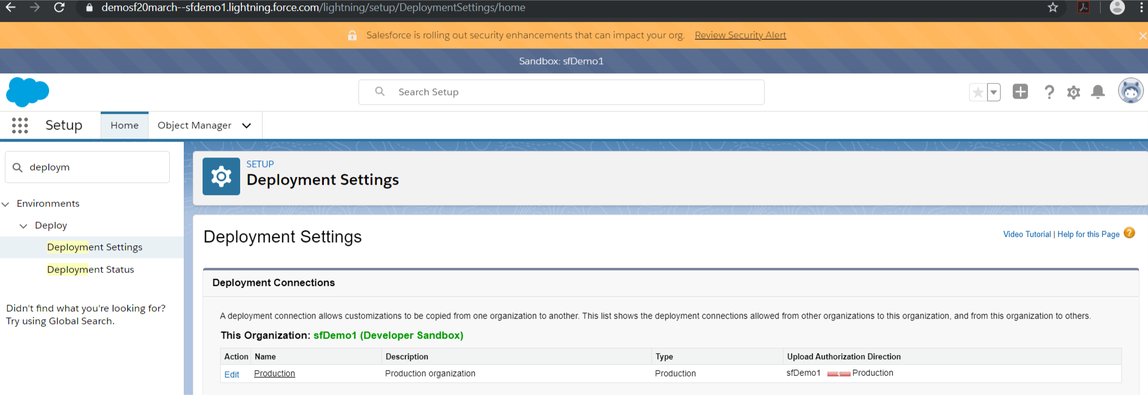Expand the Object Manager tab chevron
1148x395 pixels.
tap(247, 126)
